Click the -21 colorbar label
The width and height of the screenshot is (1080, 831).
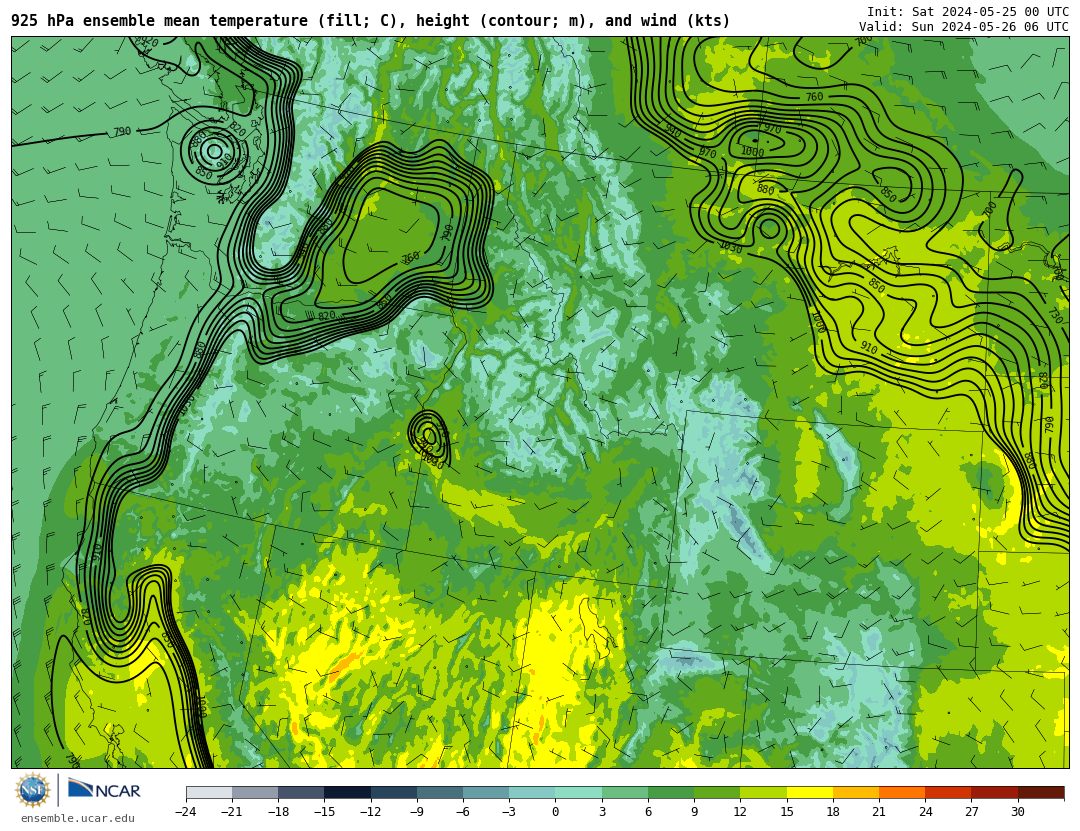point(231,812)
